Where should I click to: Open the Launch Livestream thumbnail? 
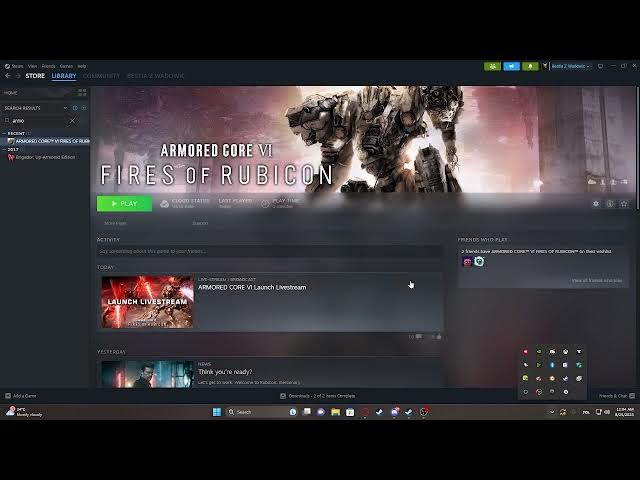147,302
